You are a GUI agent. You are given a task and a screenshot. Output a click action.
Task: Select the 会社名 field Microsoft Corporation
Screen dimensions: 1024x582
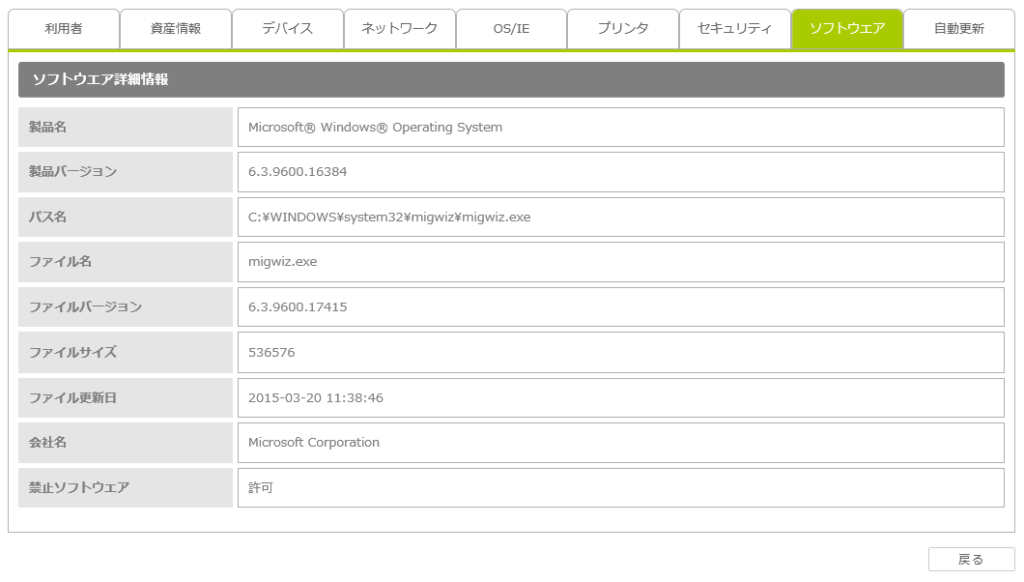point(620,442)
